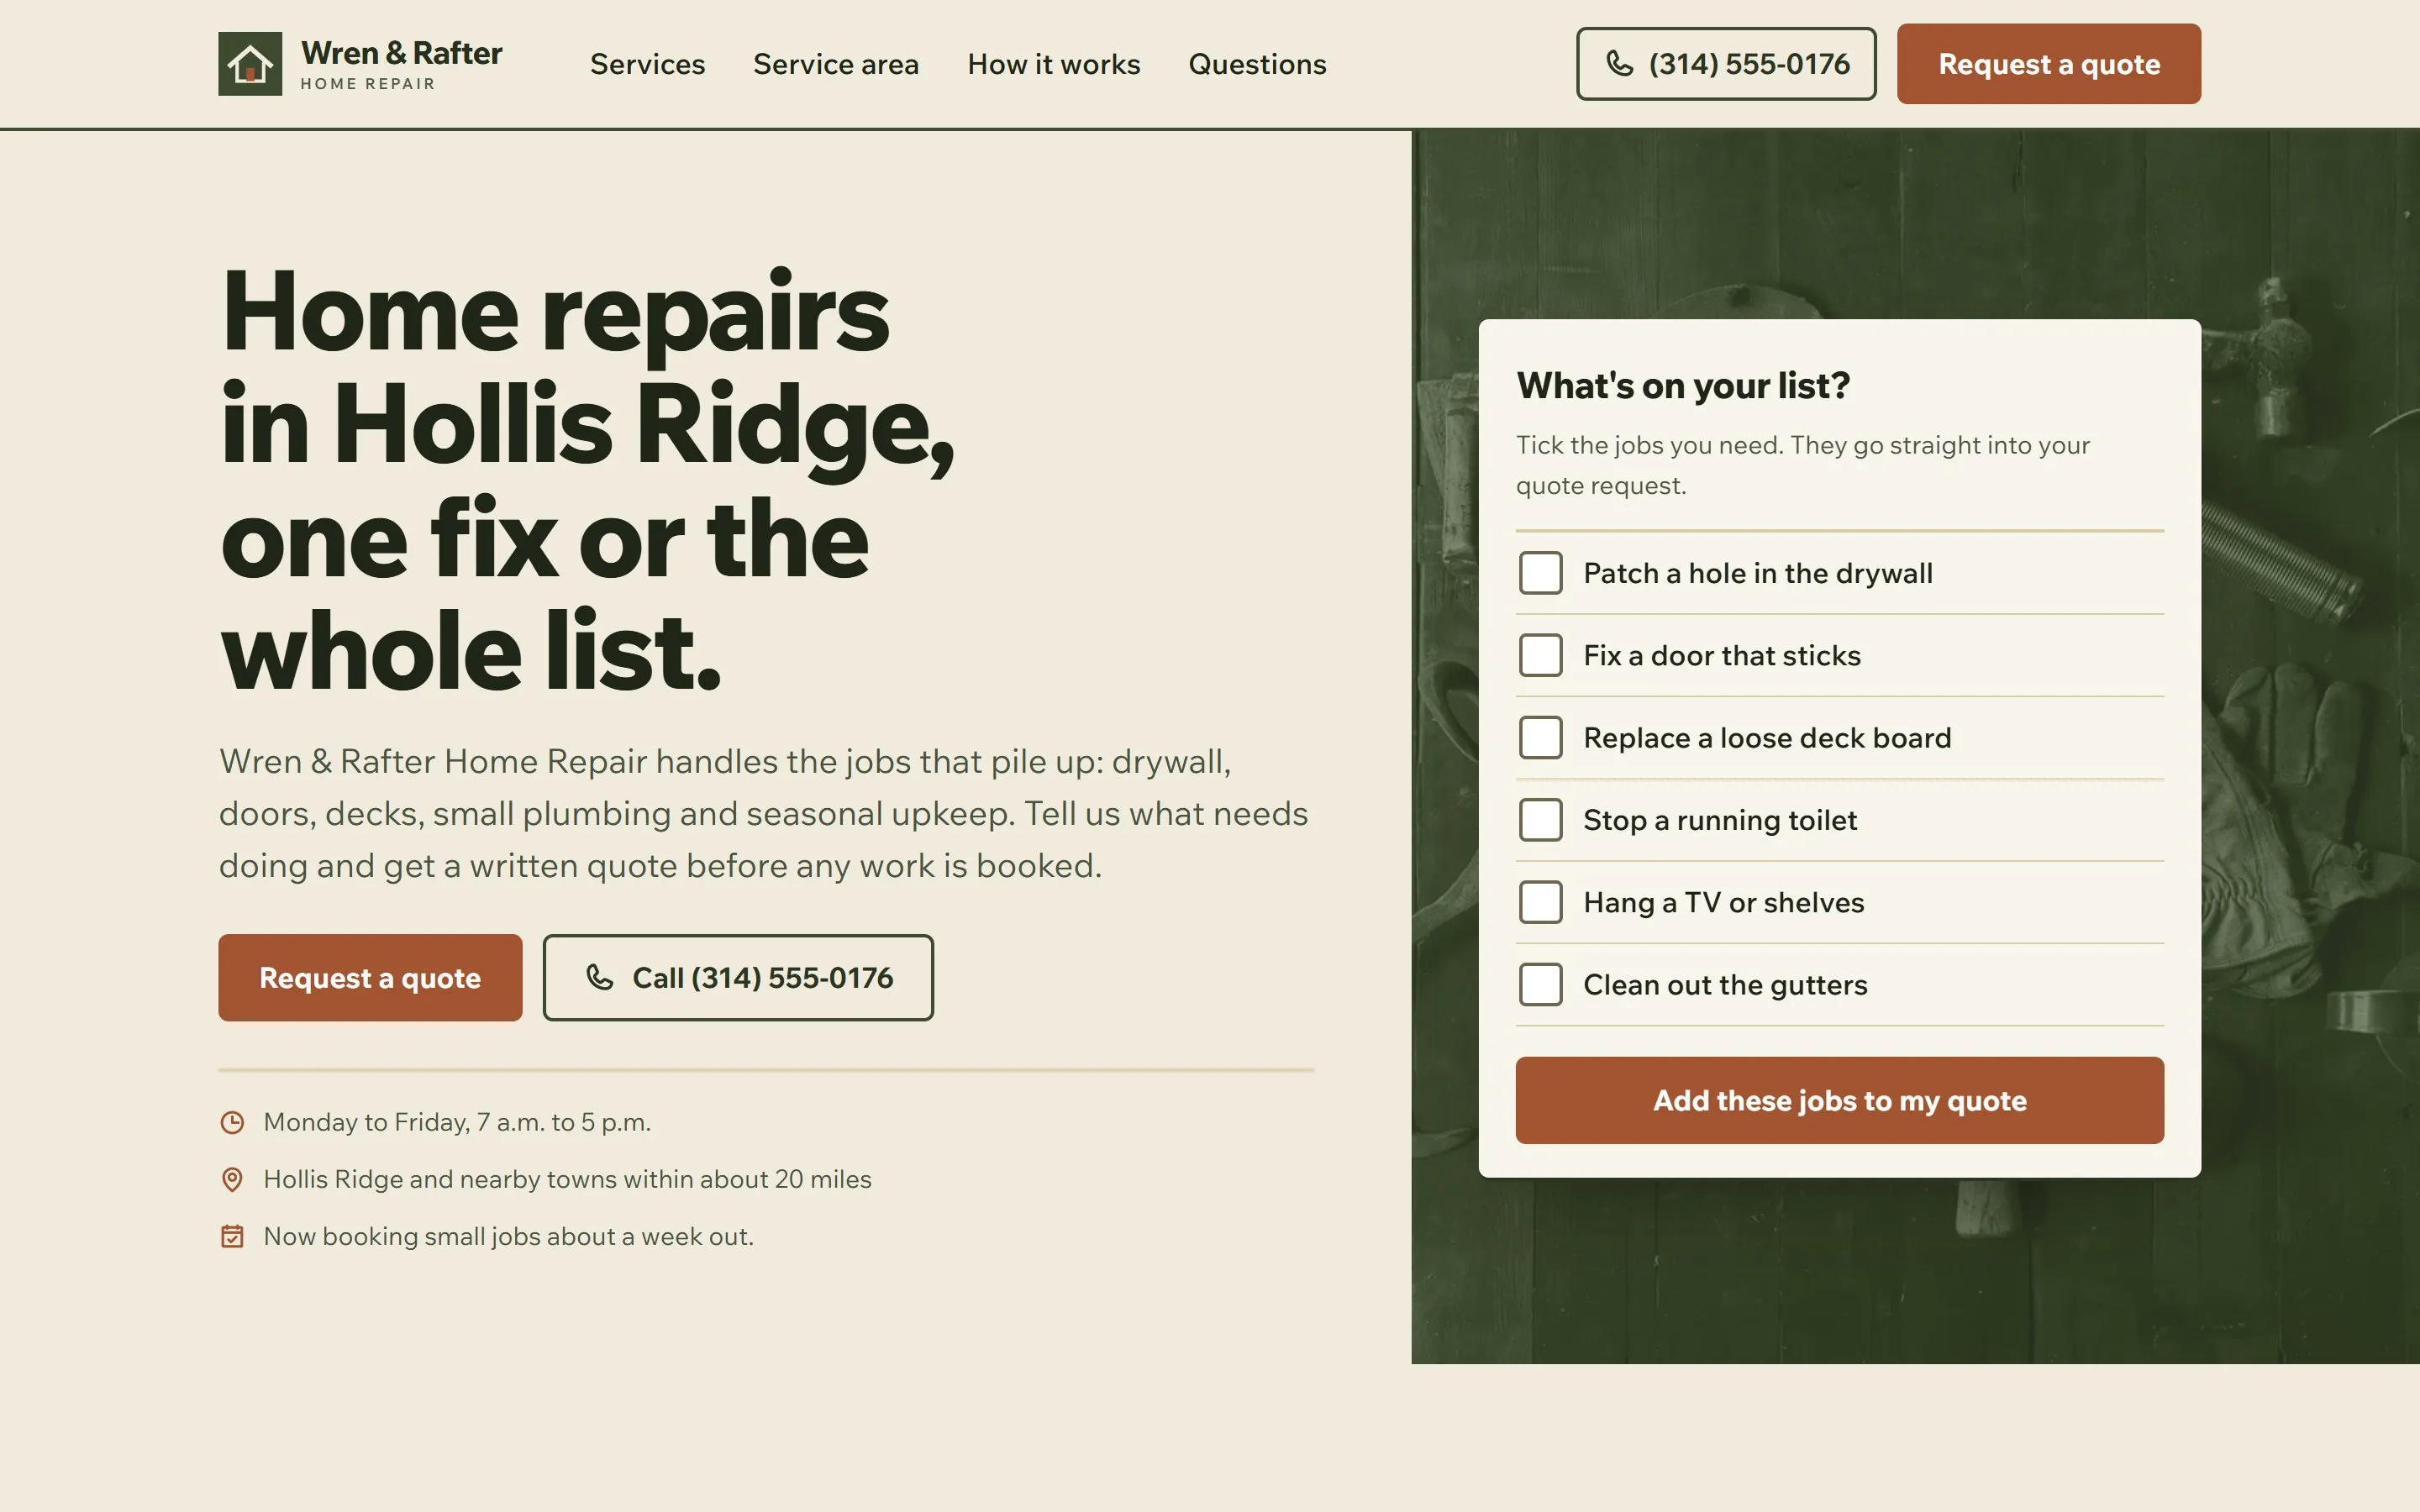Click 'Hollis Ridge and nearby towns within about 20 miles'
2420x1512 pixels.
pos(567,1179)
